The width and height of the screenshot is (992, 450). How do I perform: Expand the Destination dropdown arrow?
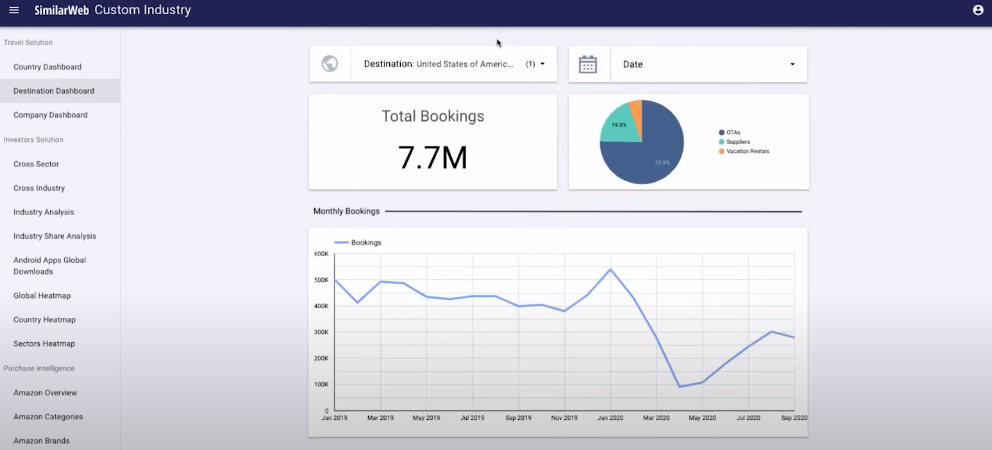tap(542, 64)
